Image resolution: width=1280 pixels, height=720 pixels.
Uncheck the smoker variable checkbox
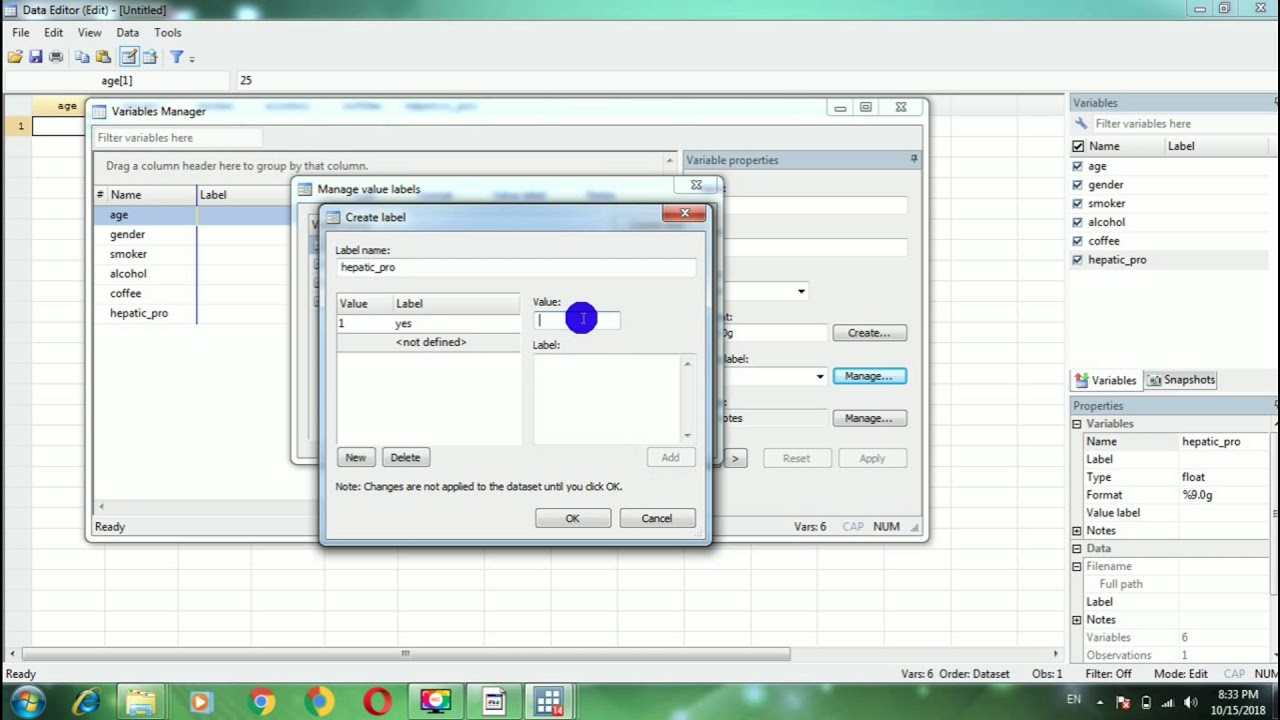point(1078,203)
